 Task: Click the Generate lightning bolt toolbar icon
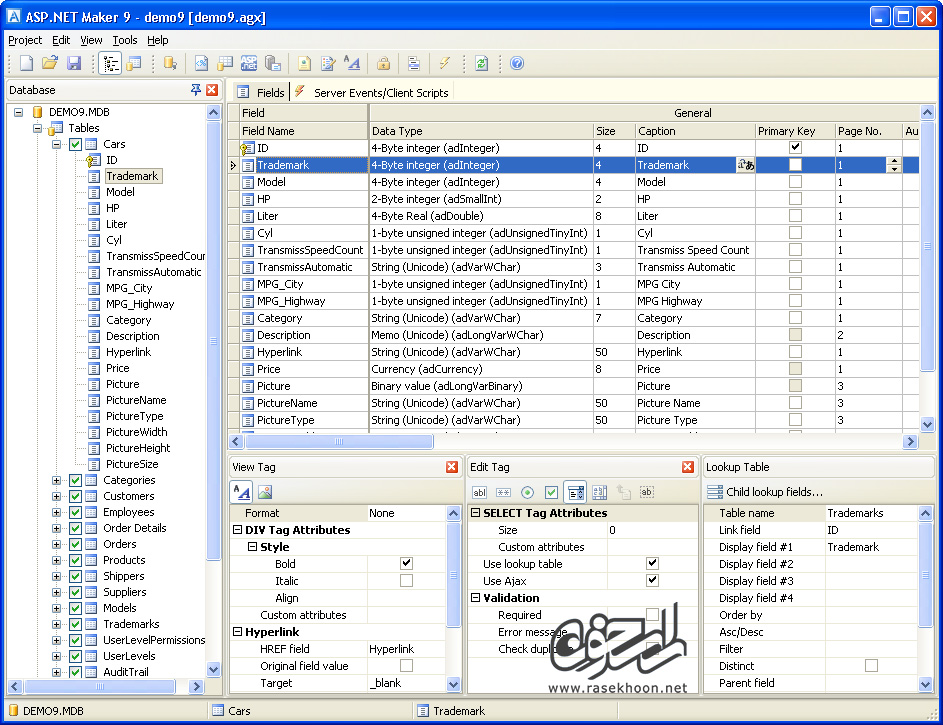pos(444,63)
